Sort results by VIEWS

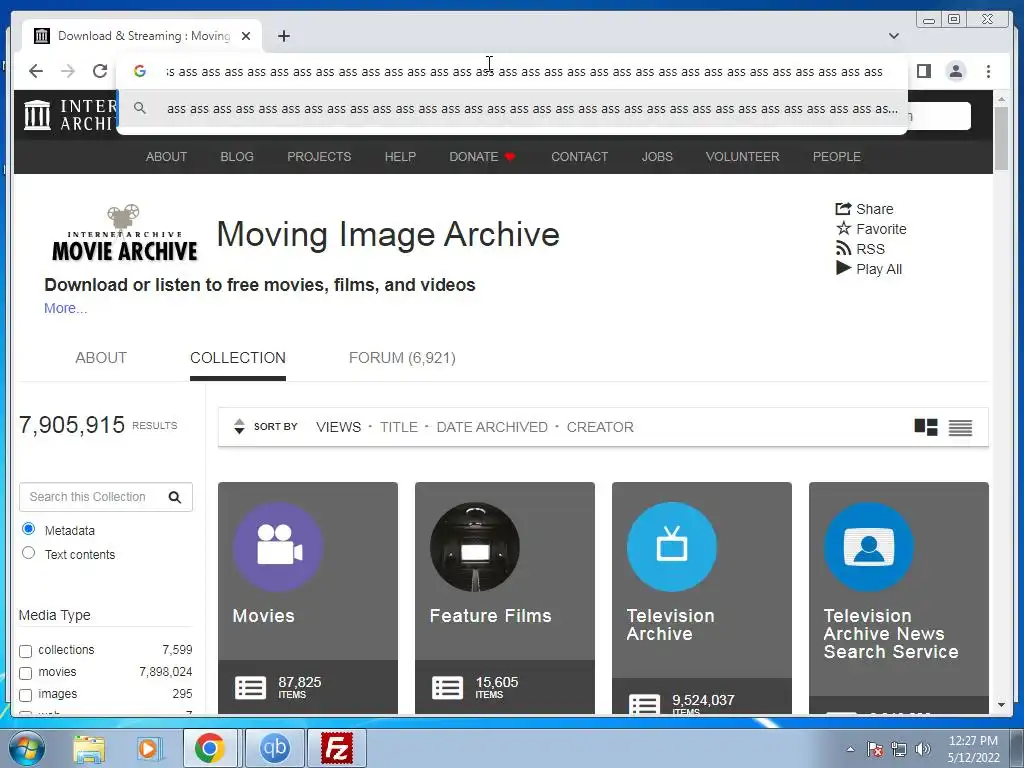(x=338, y=427)
